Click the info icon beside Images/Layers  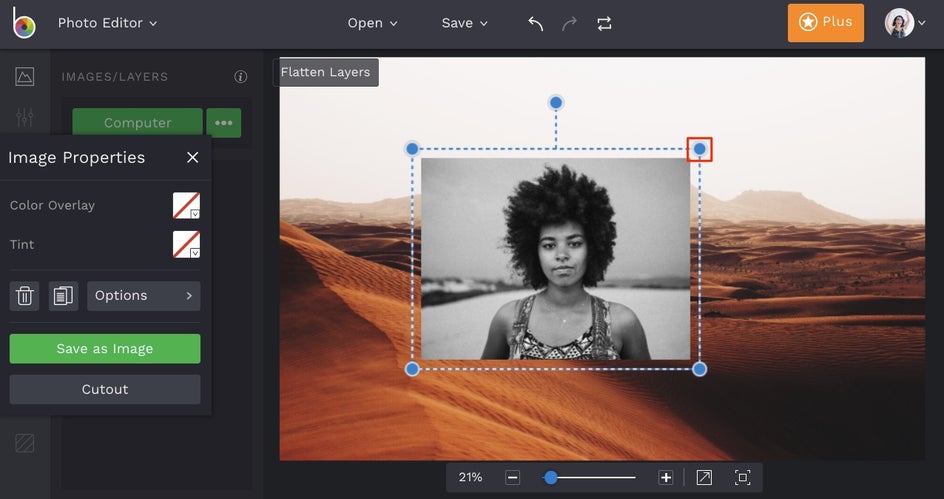tap(240, 77)
